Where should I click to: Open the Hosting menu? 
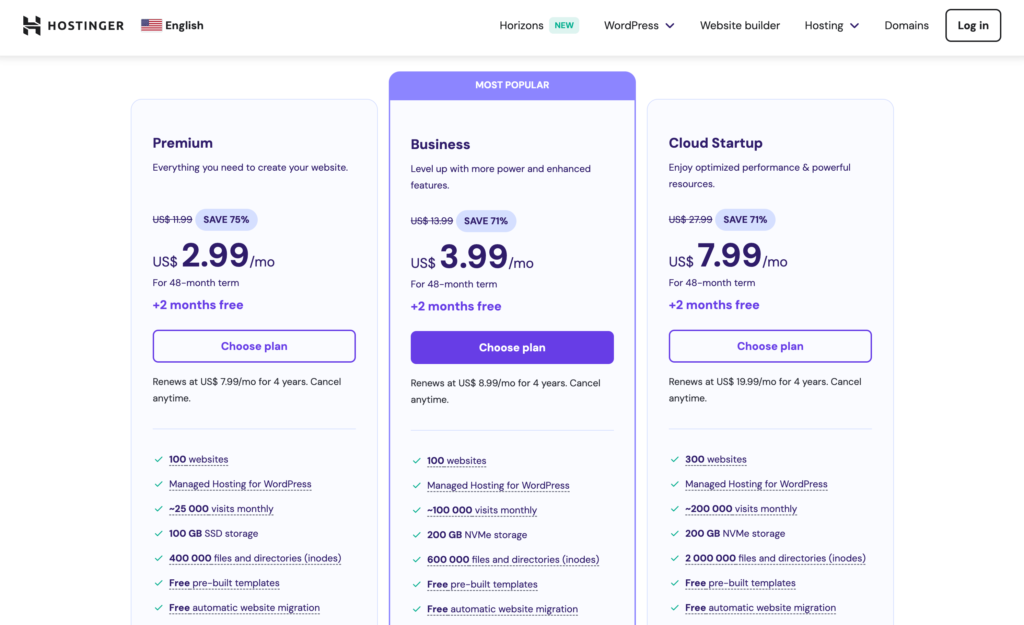tap(824, 25)
